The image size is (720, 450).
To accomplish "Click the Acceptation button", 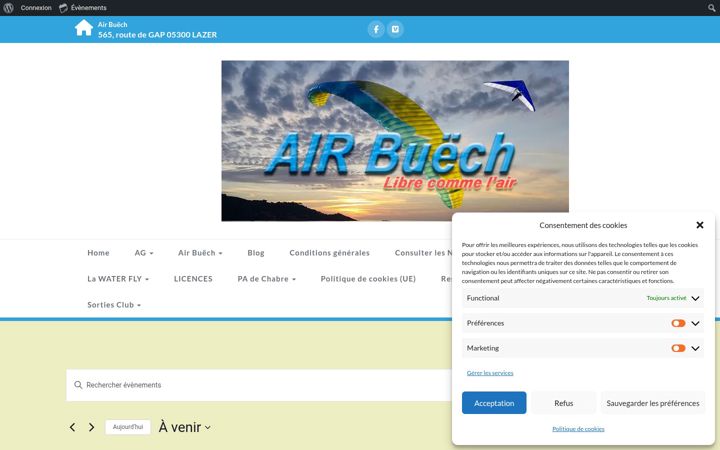I will (x=494, y=403).
